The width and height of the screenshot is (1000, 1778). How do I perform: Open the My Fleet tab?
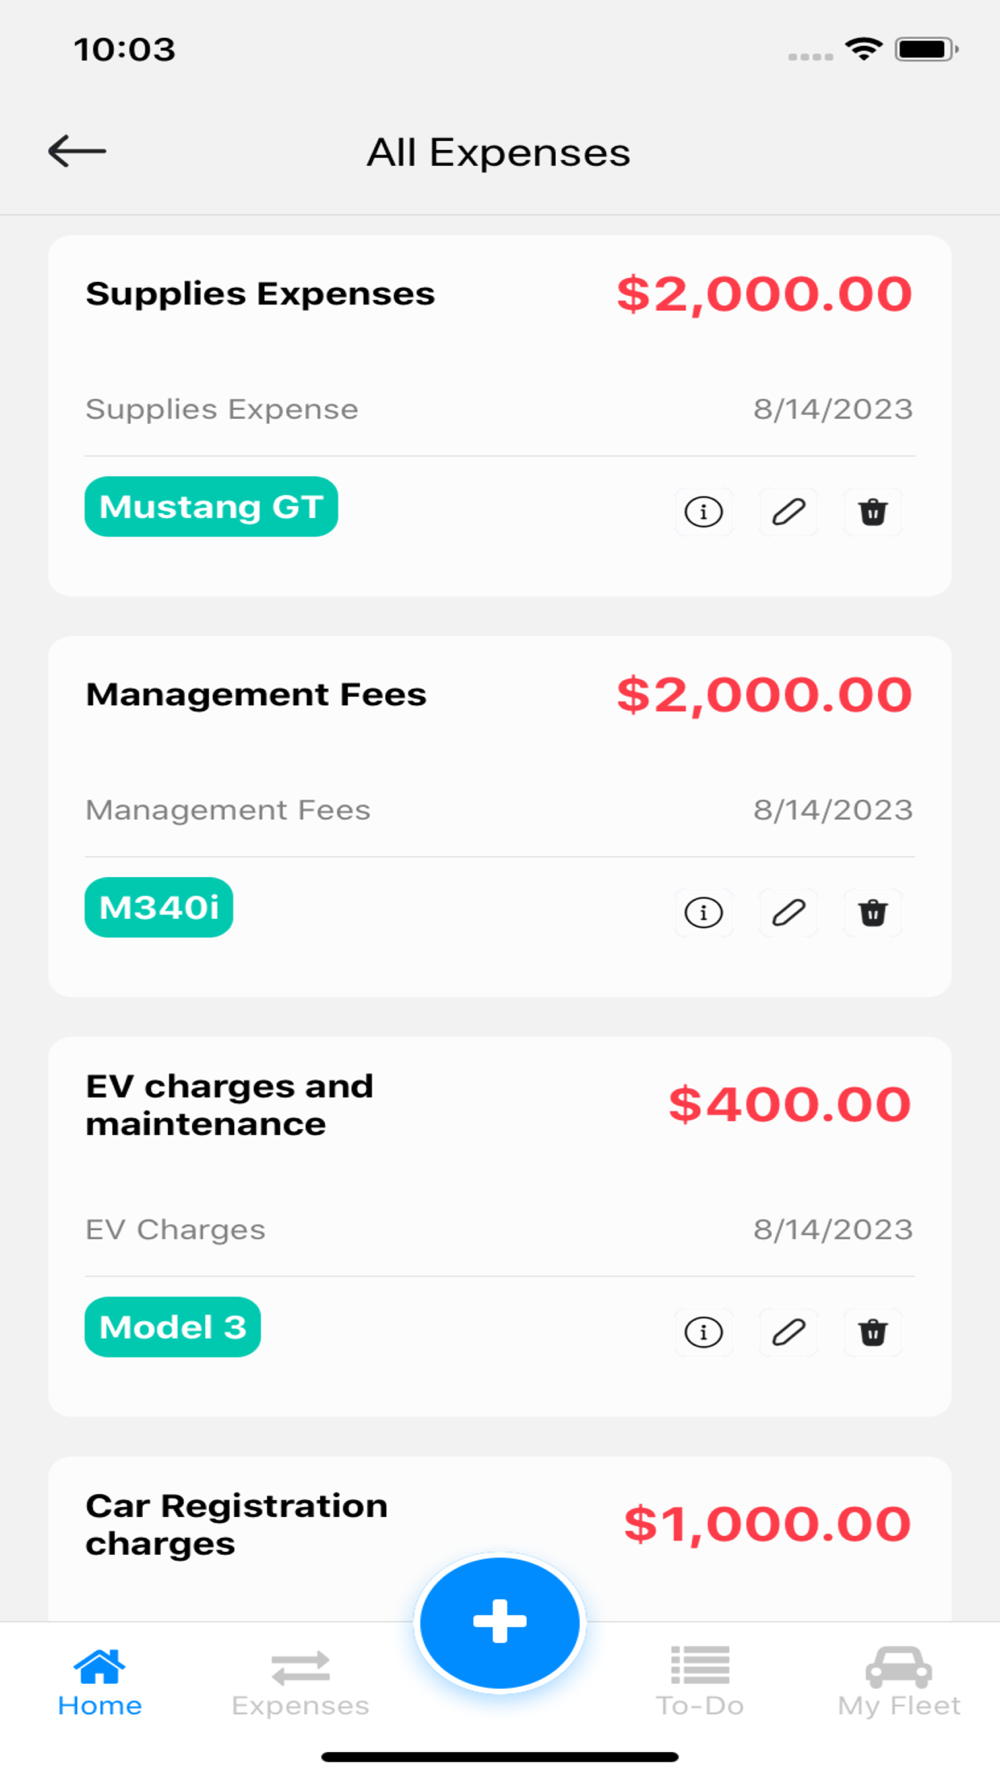(x=899, y=1683)
